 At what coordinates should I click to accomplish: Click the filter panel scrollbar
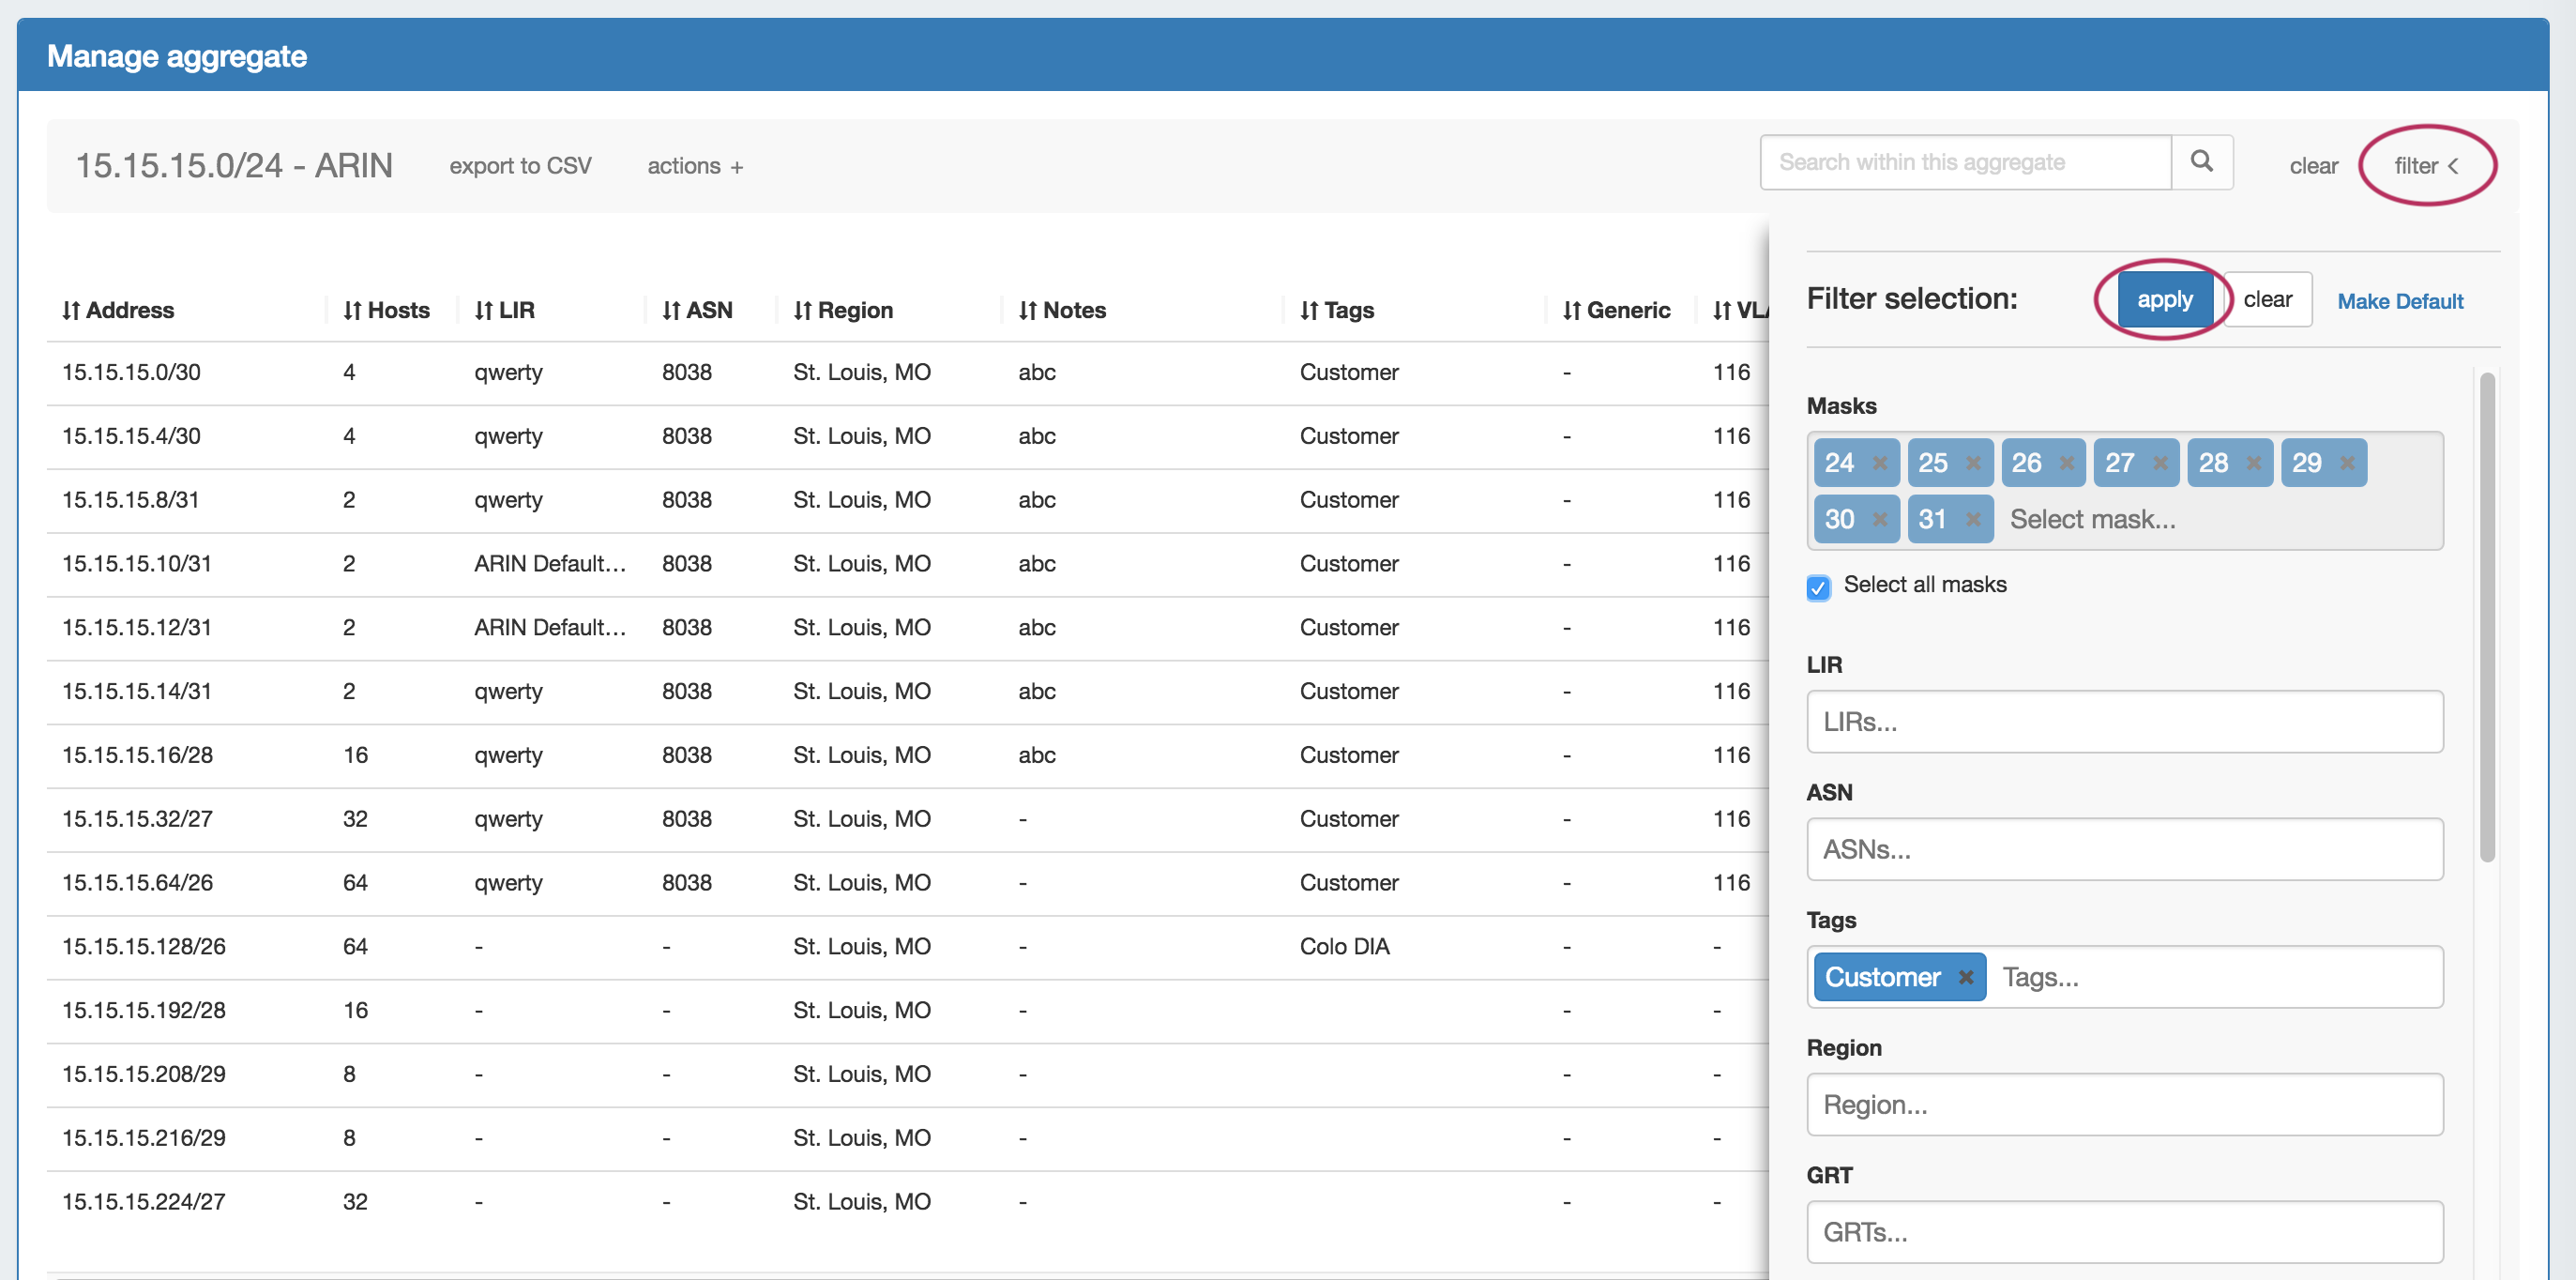pyautogui.click(x=2486, y=616)
